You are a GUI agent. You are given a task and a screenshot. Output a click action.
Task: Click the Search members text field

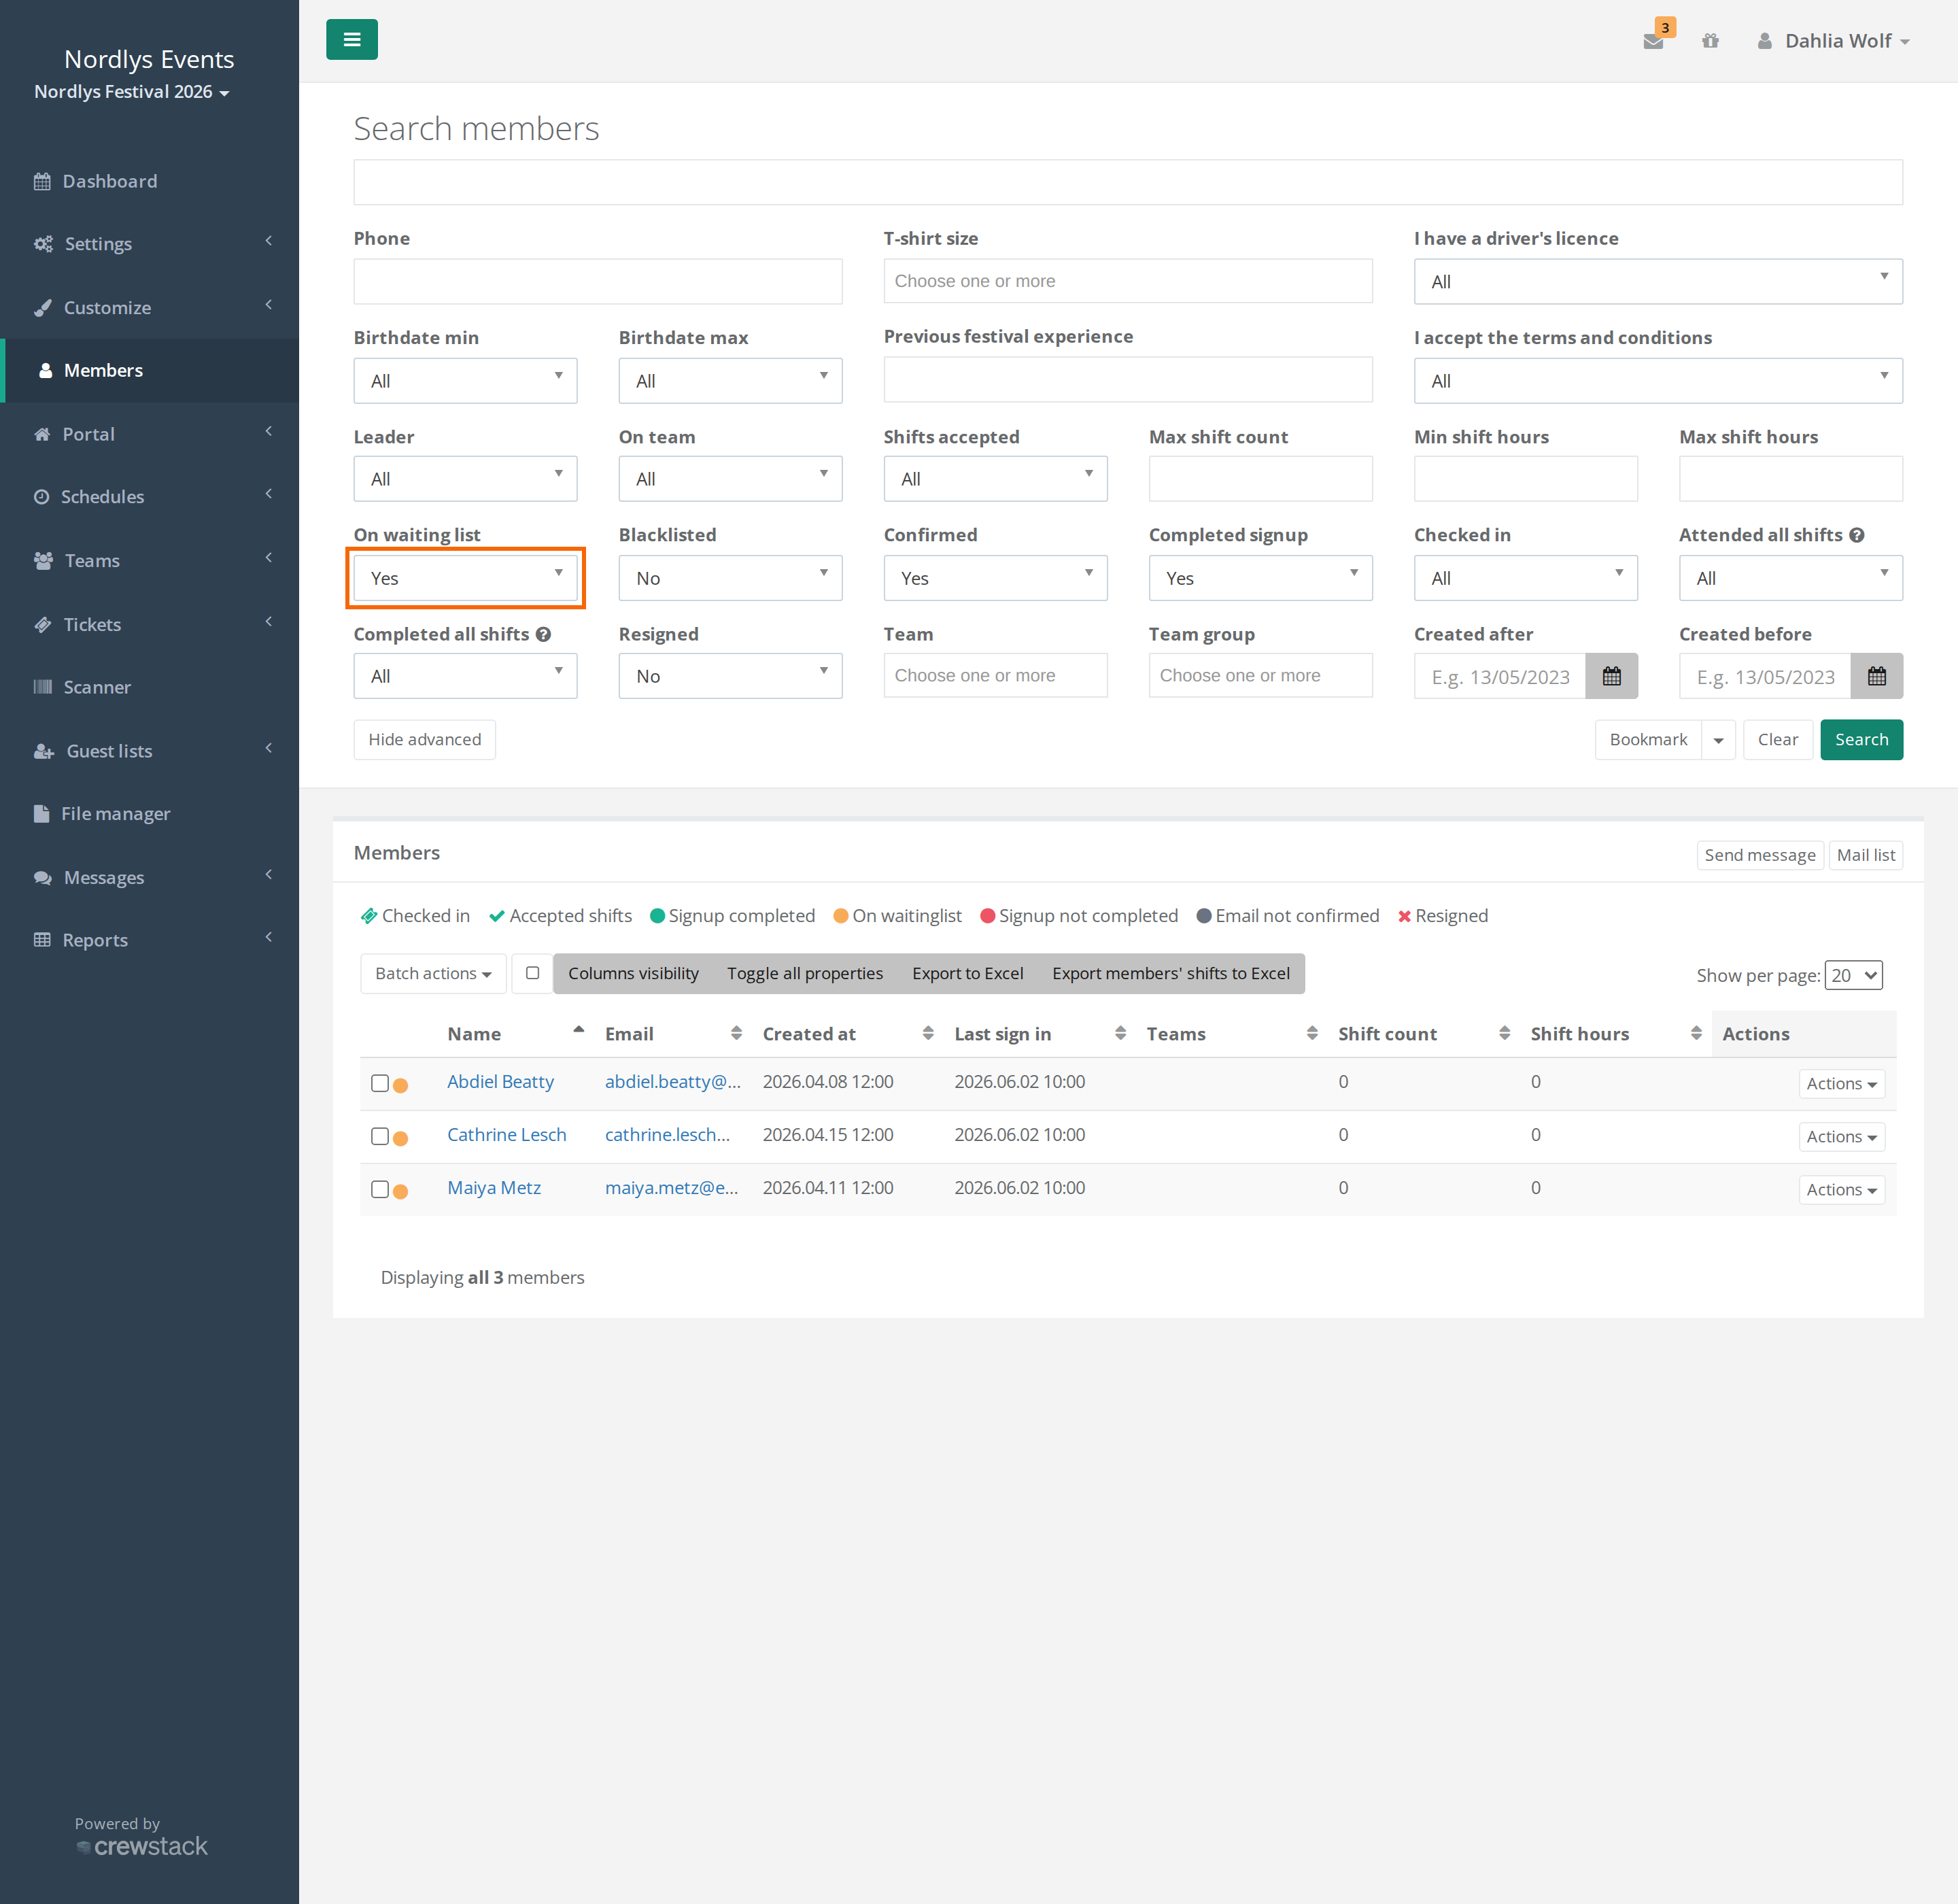pos(1128,182)
